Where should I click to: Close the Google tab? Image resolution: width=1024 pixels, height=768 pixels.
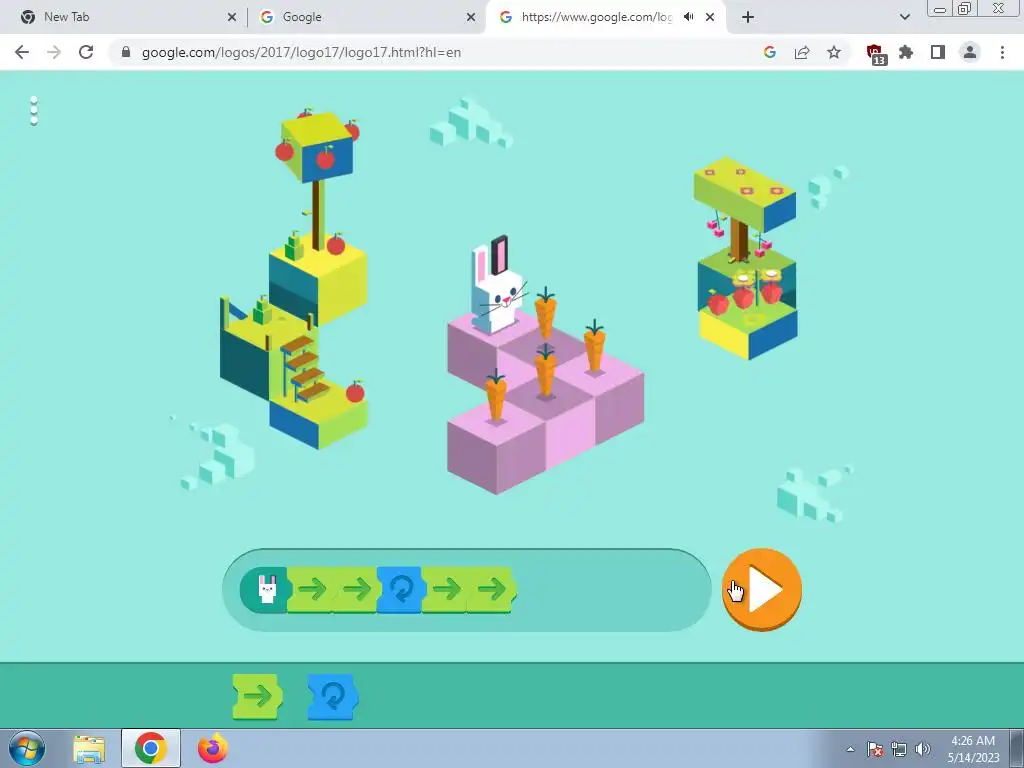(471, 18)
